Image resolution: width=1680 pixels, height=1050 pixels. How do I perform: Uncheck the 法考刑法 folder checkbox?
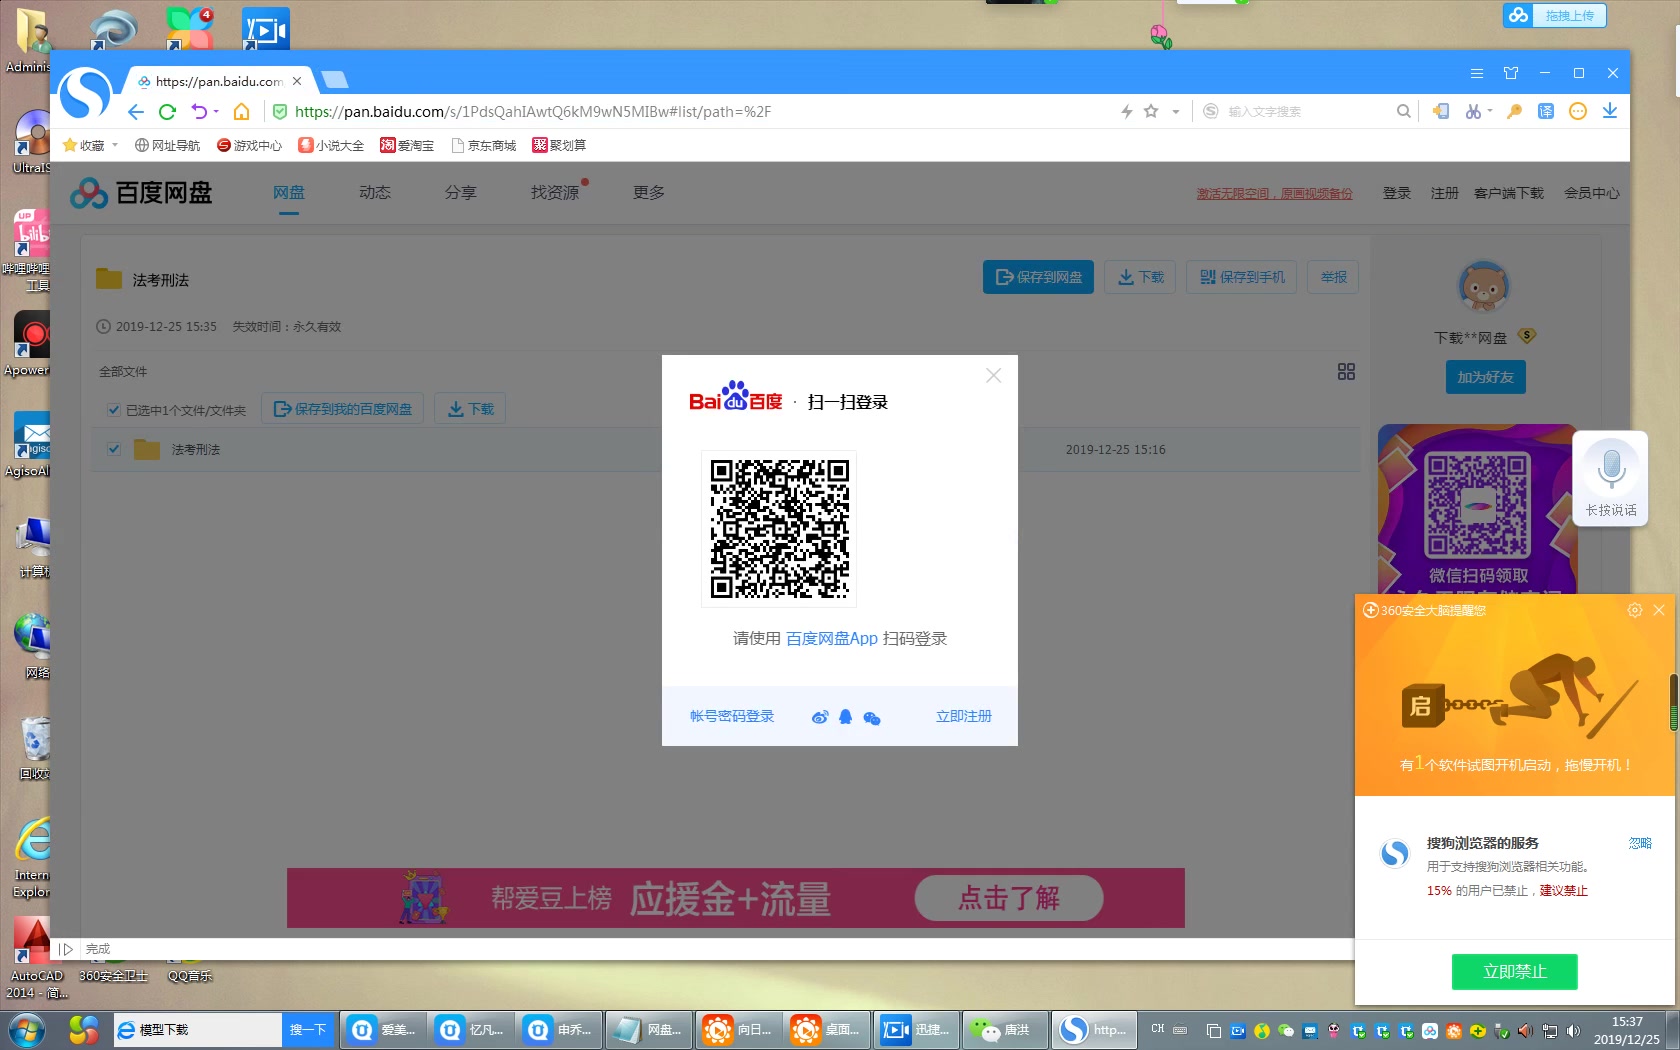[x=114, y=449]
